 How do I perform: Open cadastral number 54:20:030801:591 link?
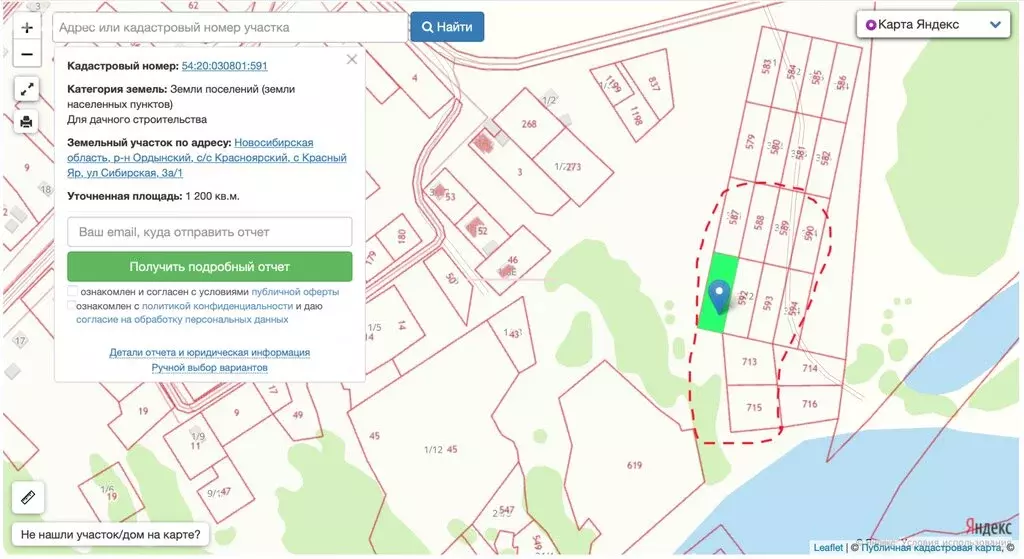[225, 65]
